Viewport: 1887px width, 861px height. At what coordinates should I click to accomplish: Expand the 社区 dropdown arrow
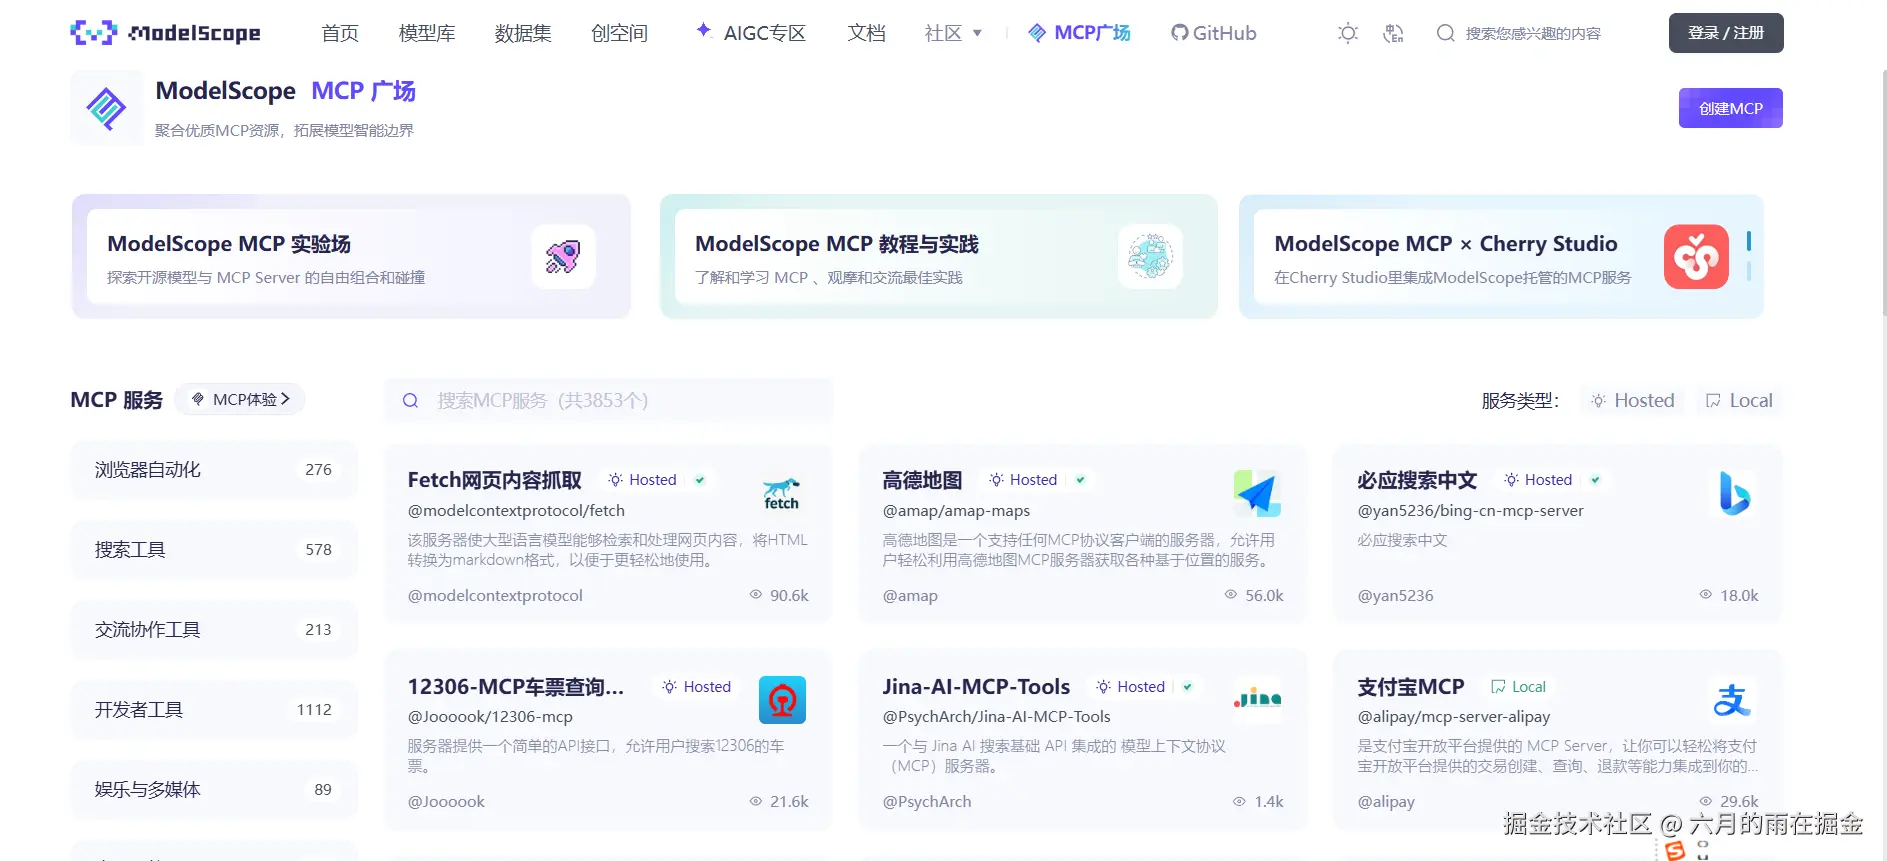click(x=977, y=33)
